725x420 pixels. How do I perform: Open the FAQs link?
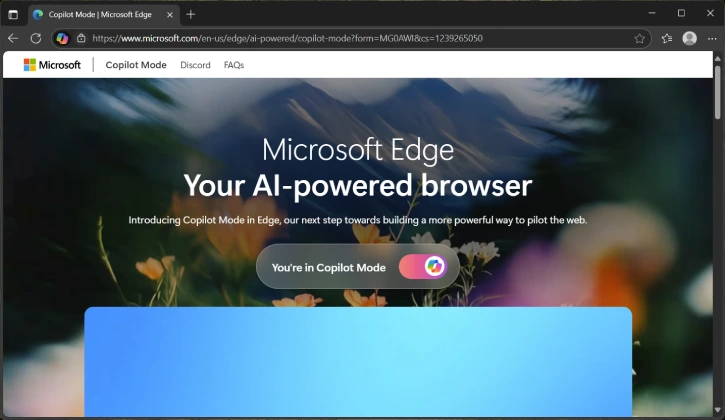233,65
